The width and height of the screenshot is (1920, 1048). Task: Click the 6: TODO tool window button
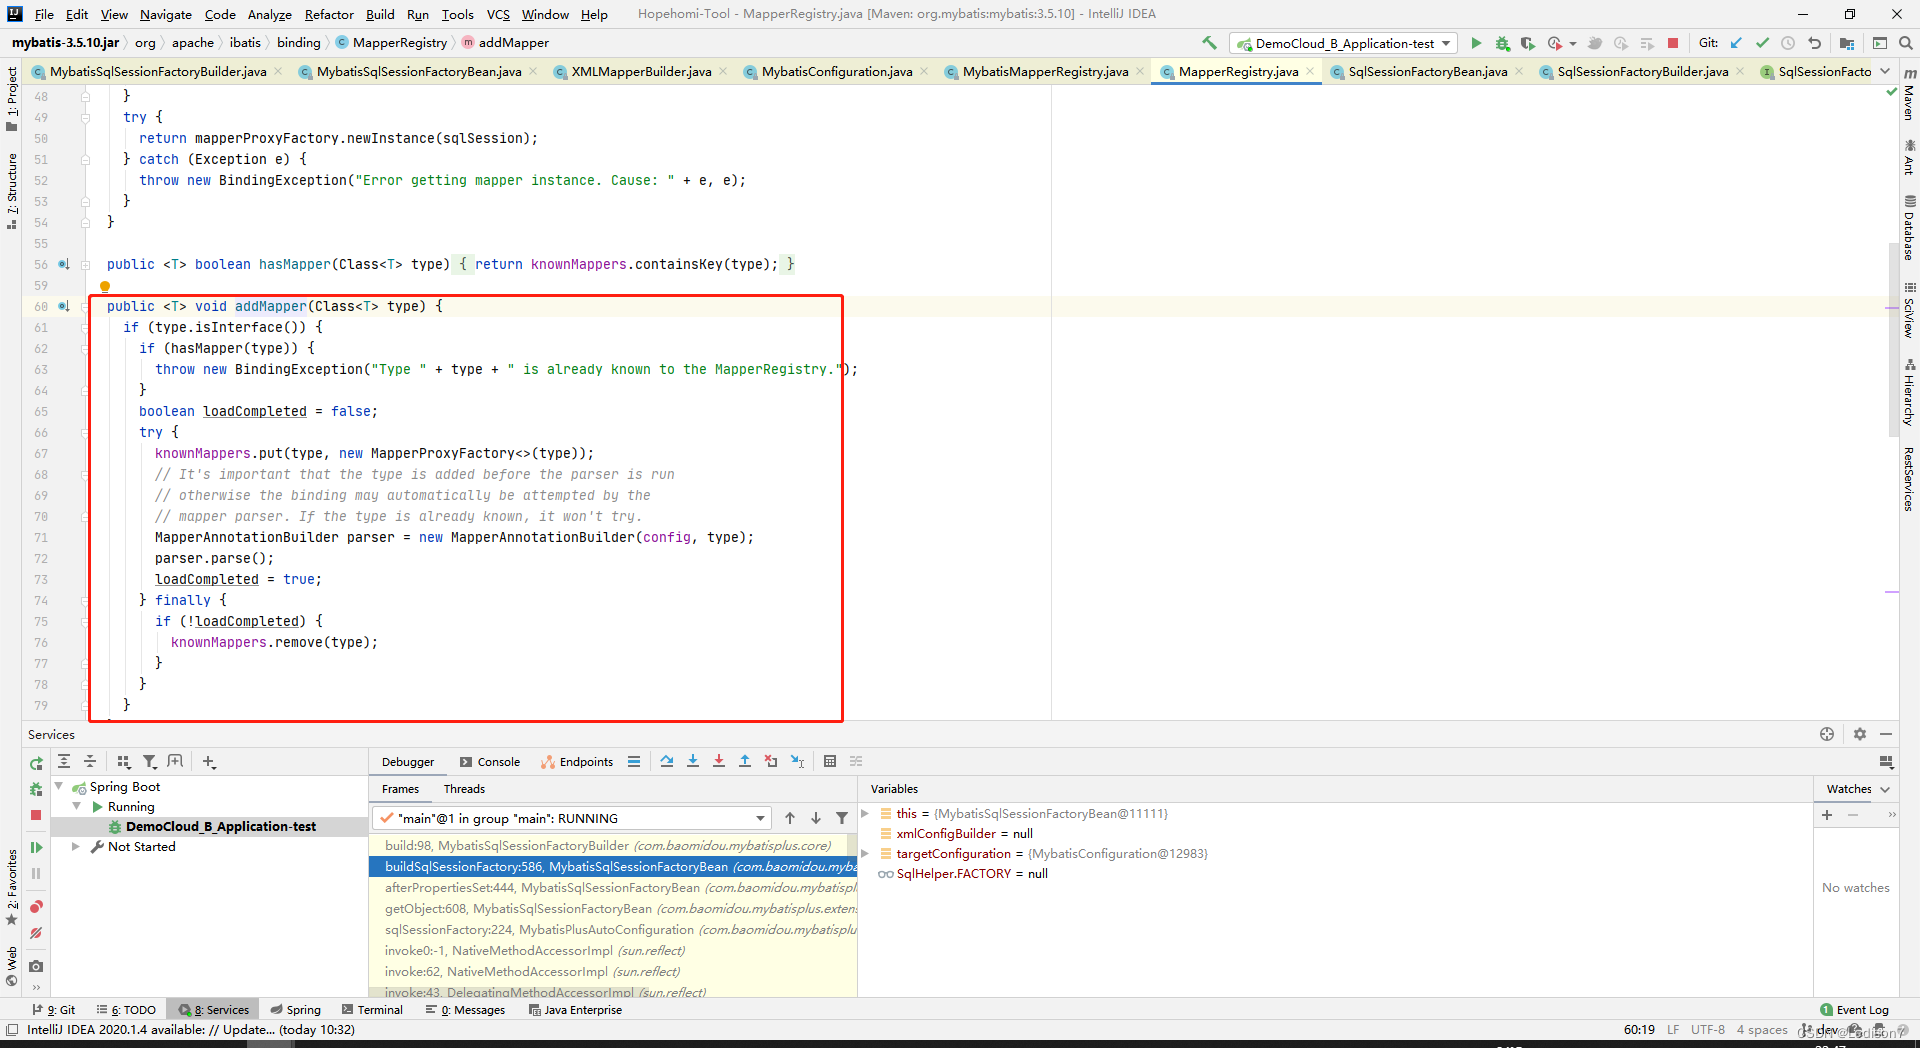point(126,1010)
